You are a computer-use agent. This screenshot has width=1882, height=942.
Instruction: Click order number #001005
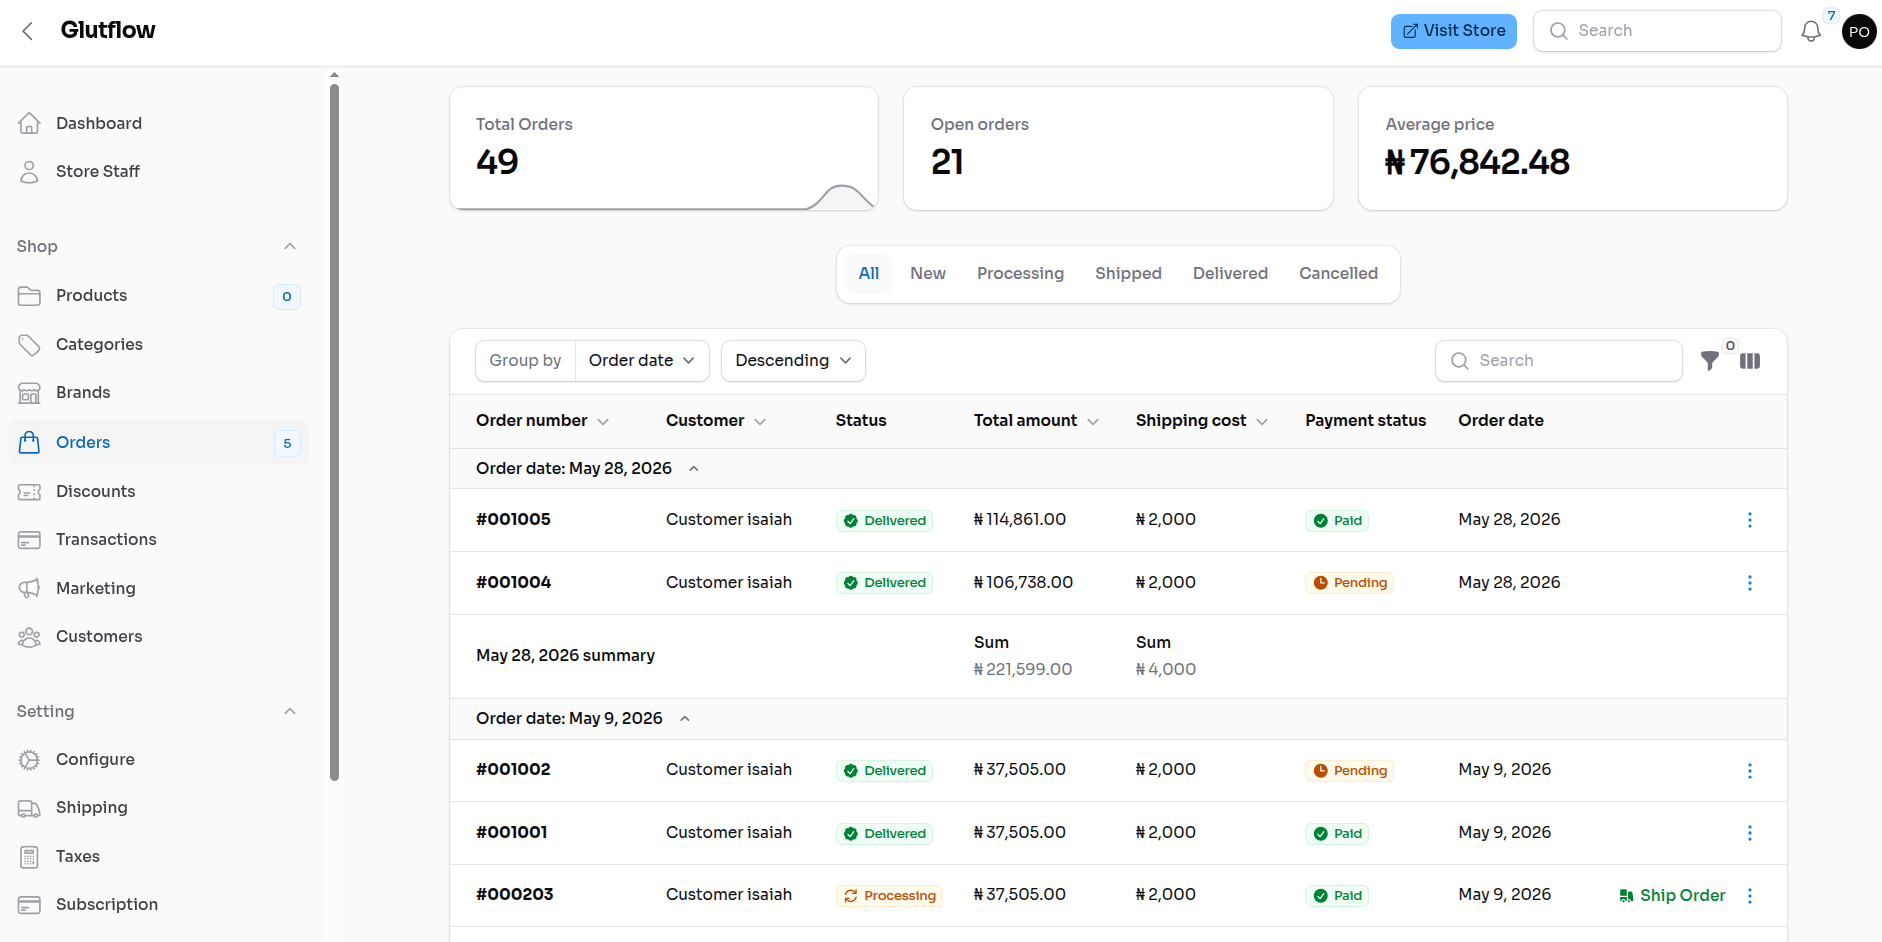513,520
